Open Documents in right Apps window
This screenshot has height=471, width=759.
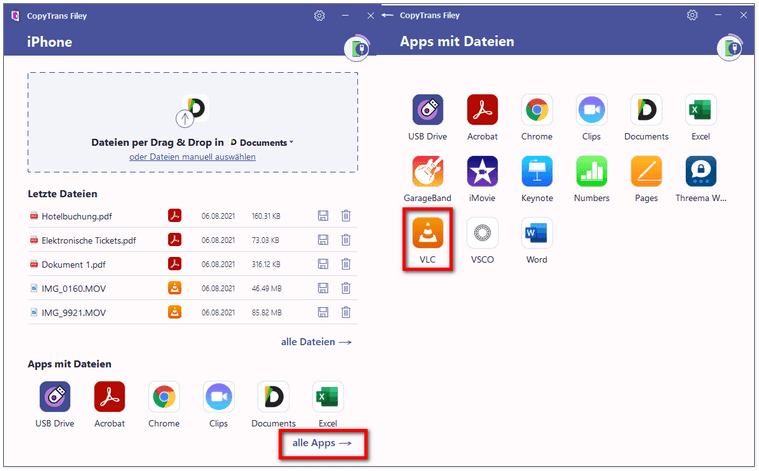pos(646,110)
